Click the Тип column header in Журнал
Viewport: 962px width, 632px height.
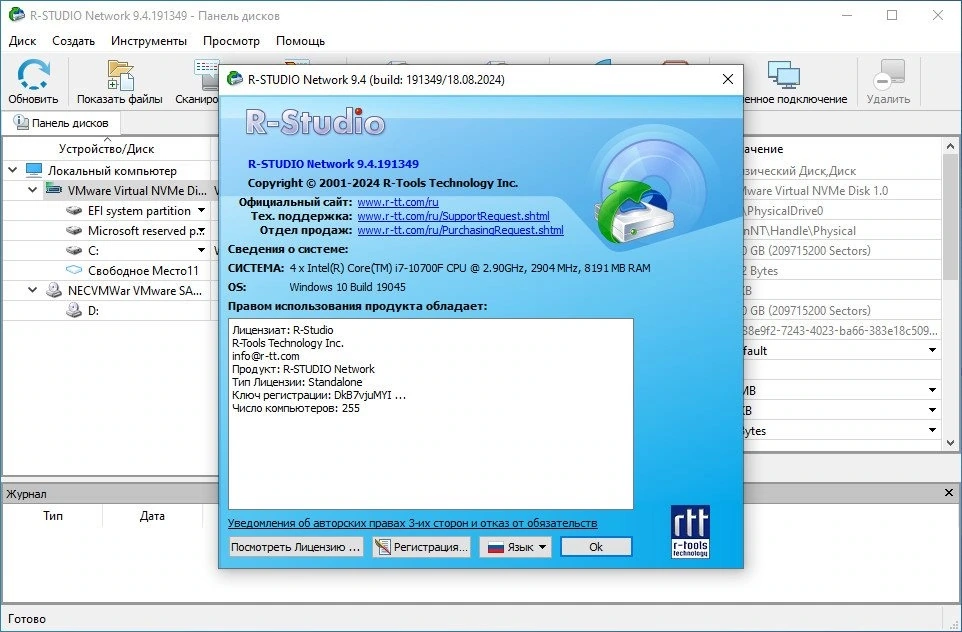click(53, 516)
